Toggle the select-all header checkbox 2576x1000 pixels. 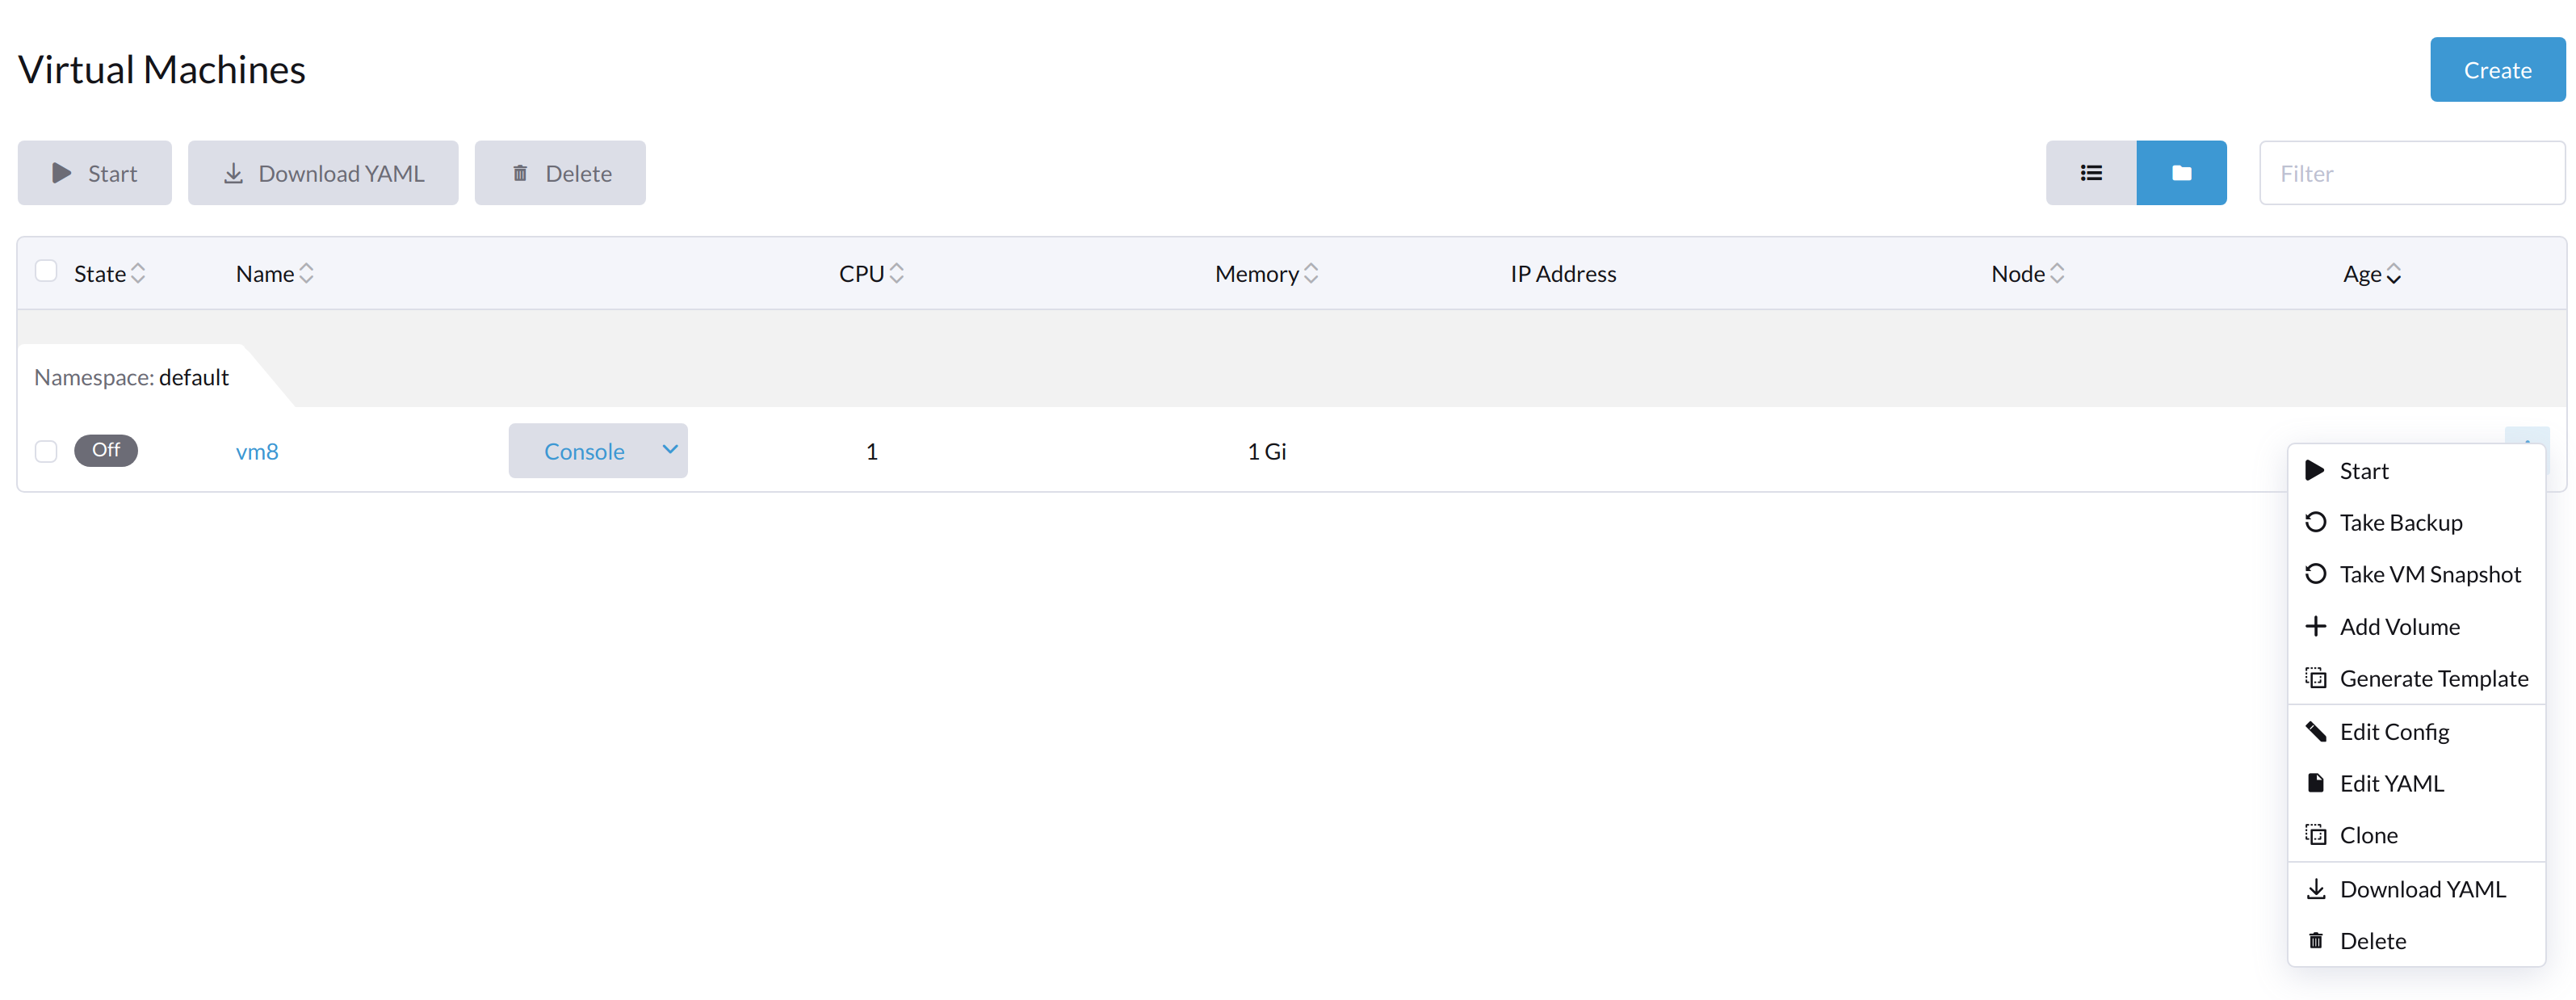(x=46, y=271)
